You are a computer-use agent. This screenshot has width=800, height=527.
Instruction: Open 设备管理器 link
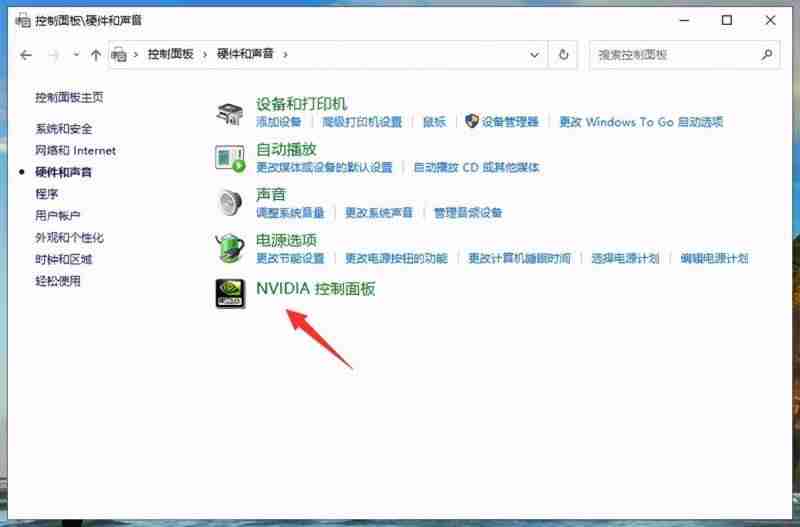(510, 122)
